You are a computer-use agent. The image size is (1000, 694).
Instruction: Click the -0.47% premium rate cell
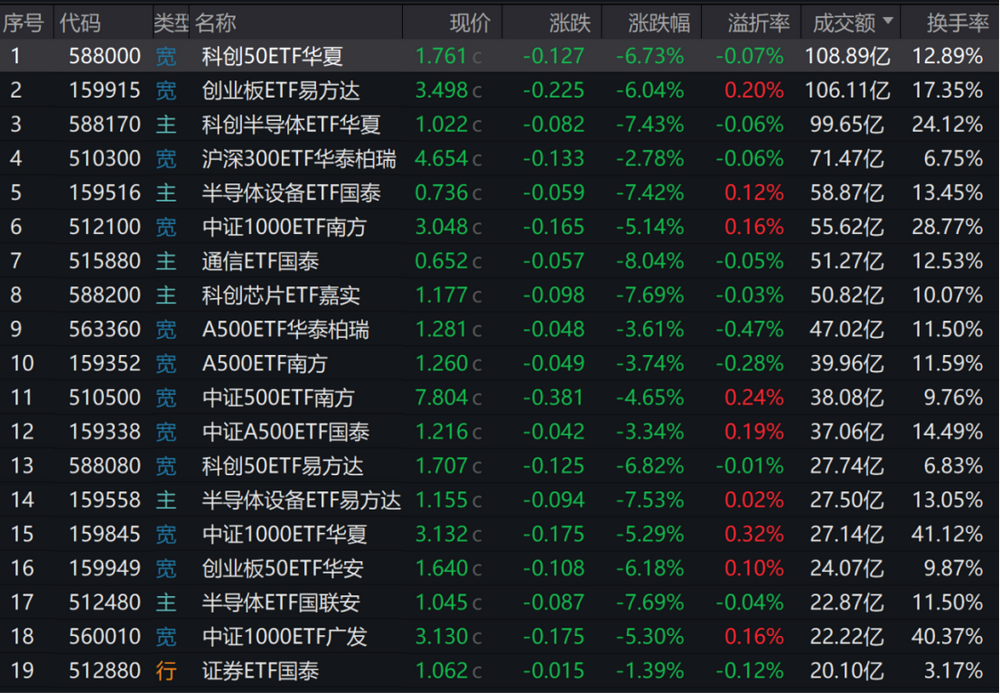749,329
